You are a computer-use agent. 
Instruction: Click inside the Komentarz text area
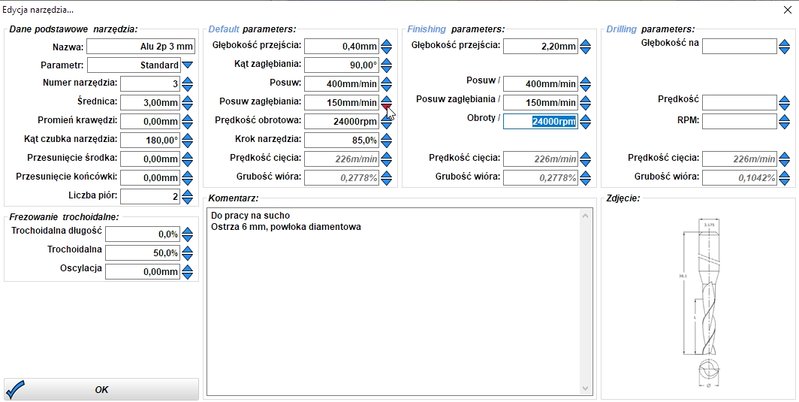394,301
